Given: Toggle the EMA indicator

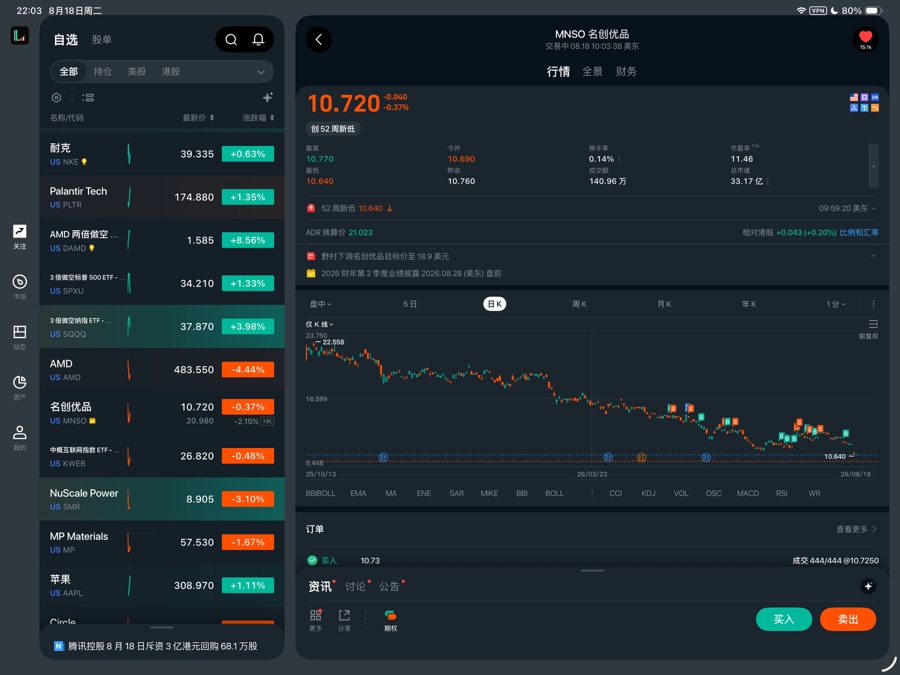Looking at the screenshot, I should click(358, 493).
